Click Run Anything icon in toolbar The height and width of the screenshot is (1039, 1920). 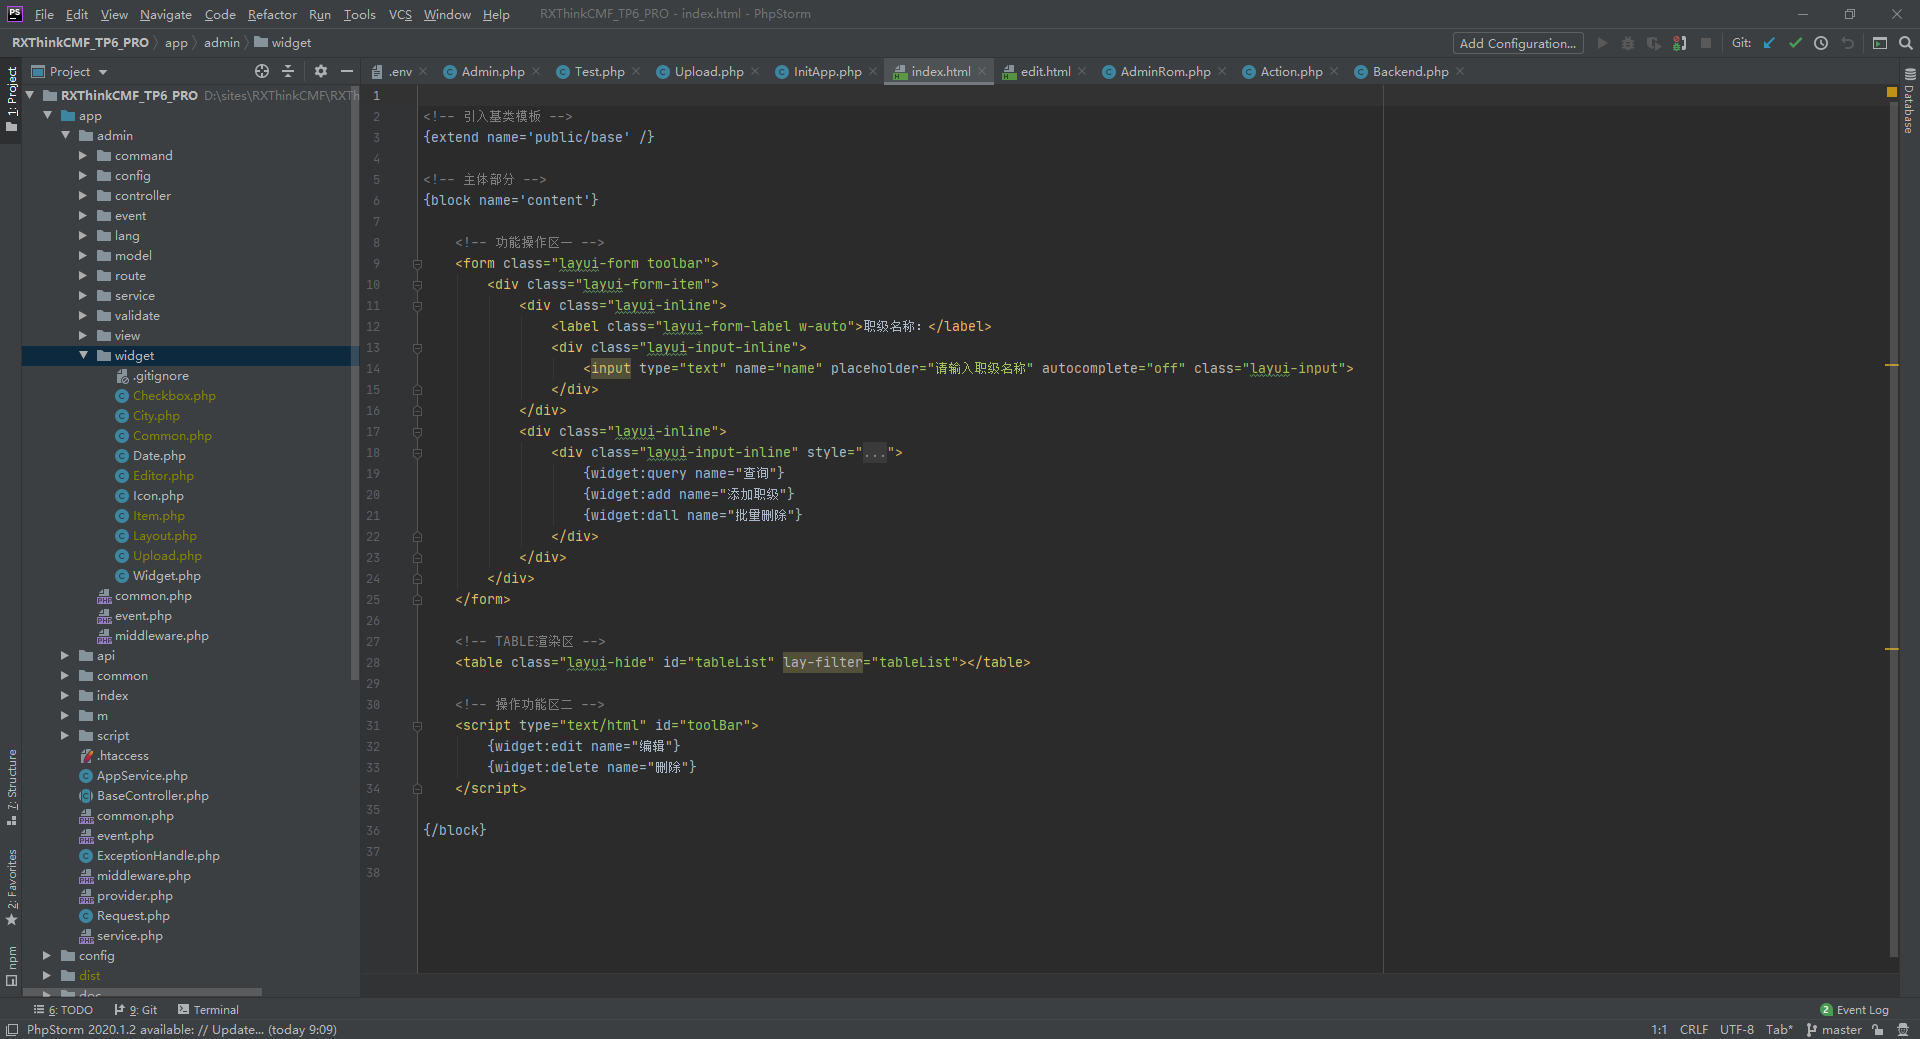(1880, 43)
